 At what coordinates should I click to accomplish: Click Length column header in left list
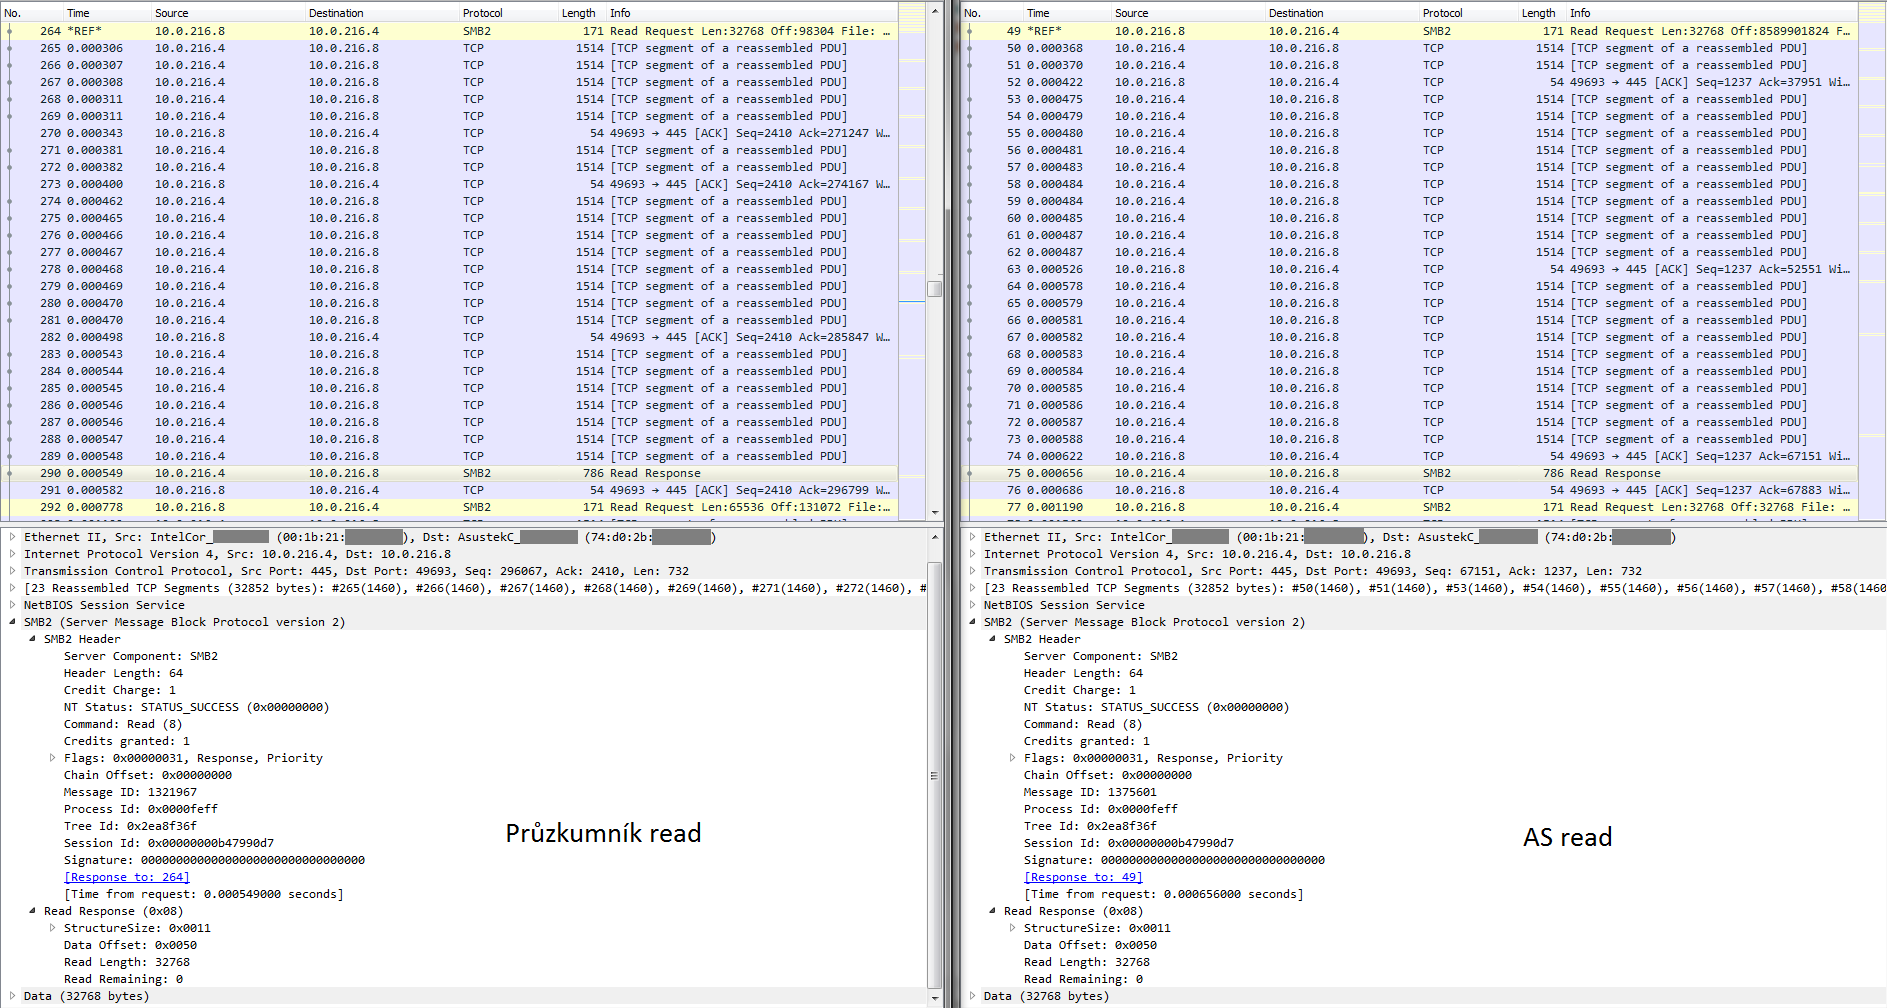tap(578, 13)
